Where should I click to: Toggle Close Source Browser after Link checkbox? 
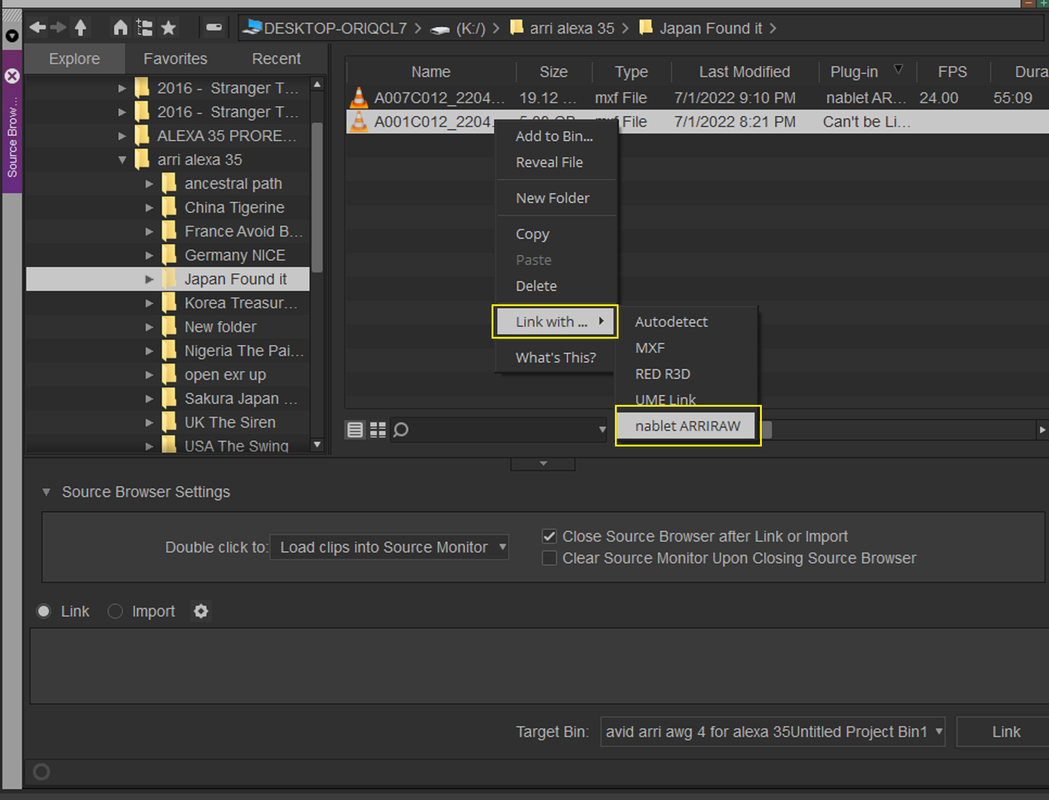tap(549, 536)
